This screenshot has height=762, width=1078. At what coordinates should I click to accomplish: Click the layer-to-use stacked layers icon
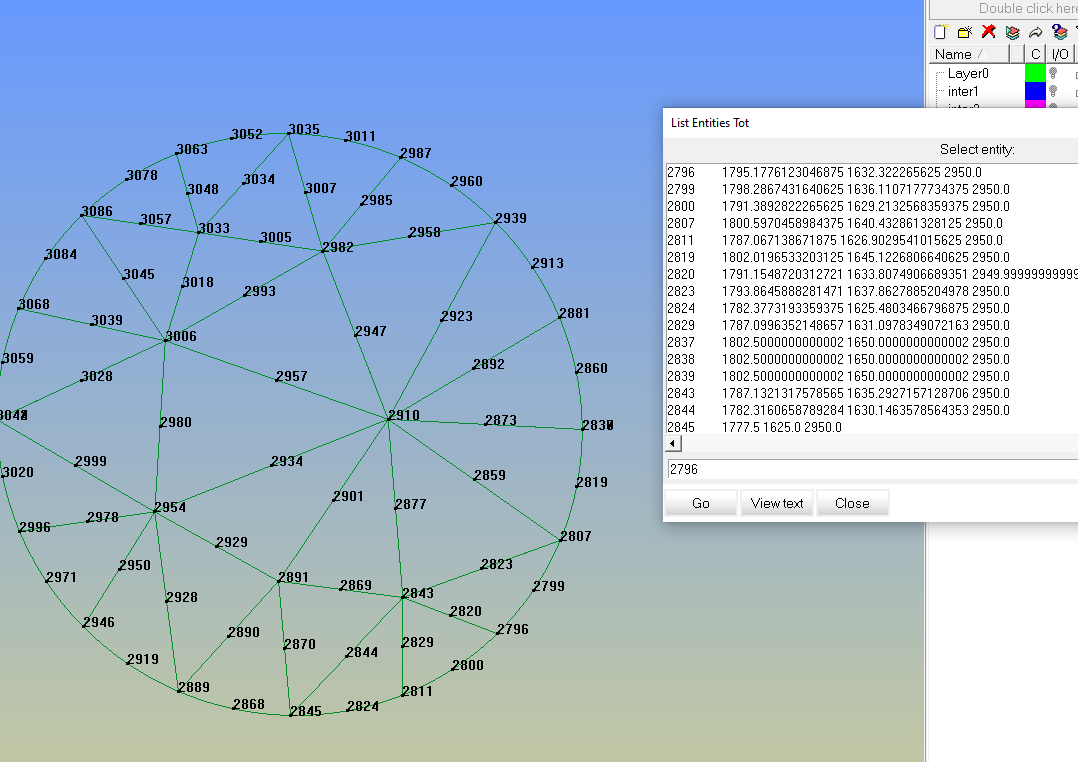(x=1012, y=32)
